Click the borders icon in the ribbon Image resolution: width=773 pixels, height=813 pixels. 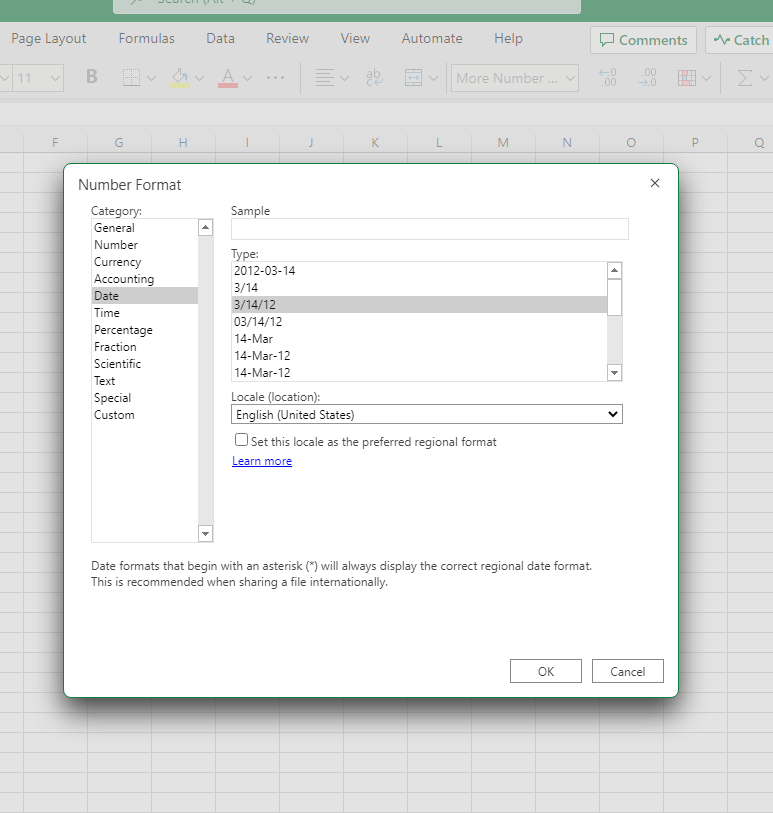point(131,78)
